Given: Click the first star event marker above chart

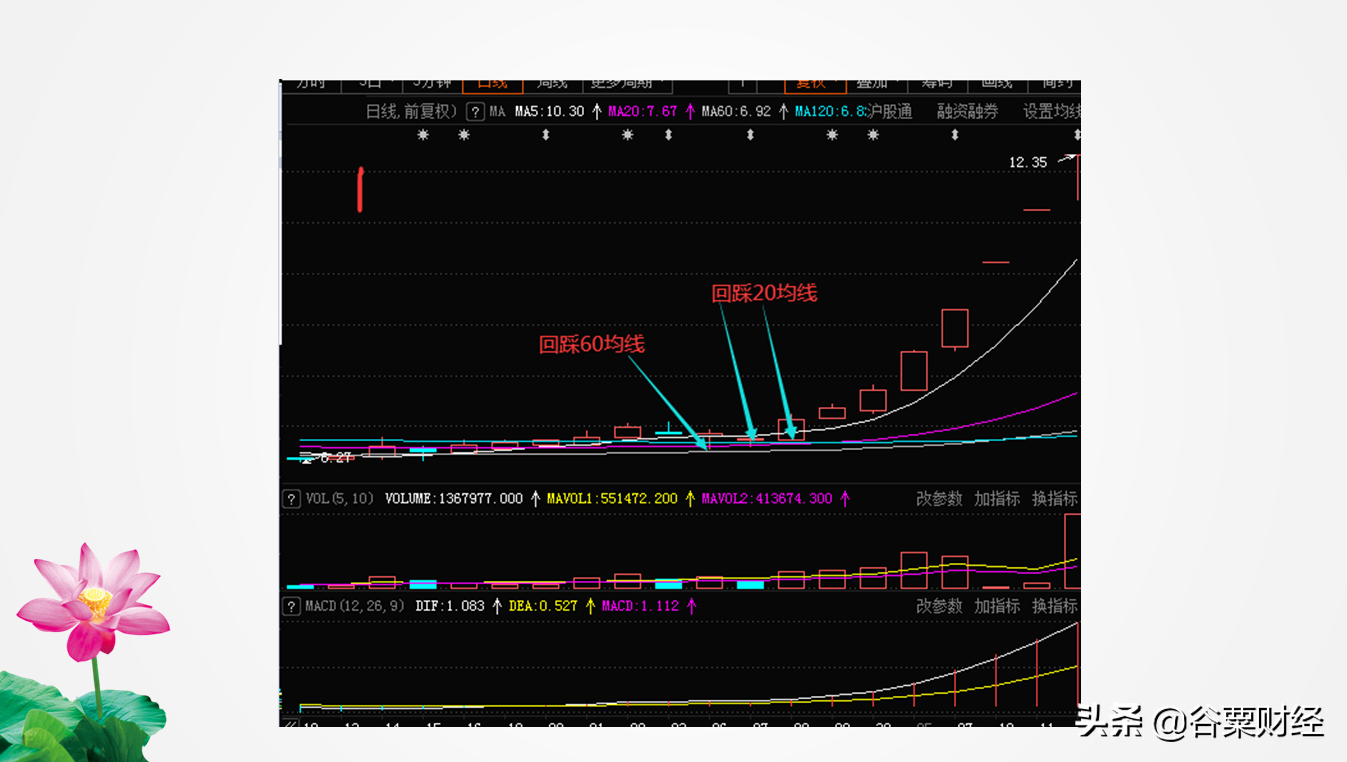Looking at the screenshot, I should point(423,135).
